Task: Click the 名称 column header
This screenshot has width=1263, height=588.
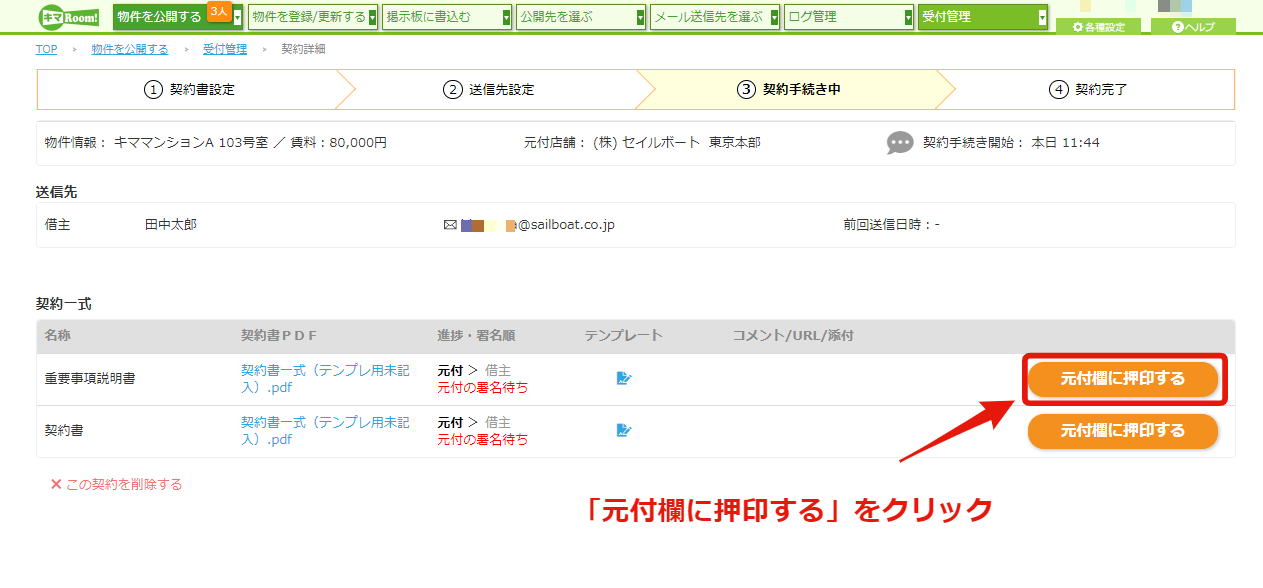Action: 58,336
